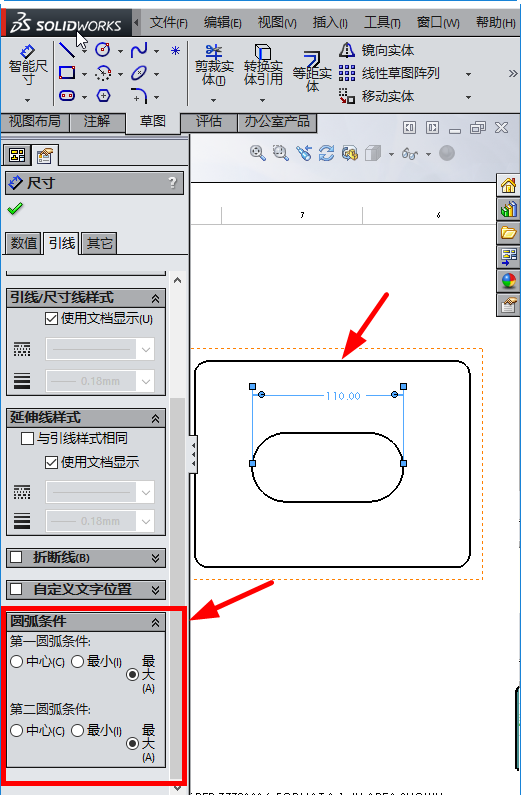The width and height of the screenshot is (521, 795).
Task: Open the 插入(I) menu
Action: 330,22
